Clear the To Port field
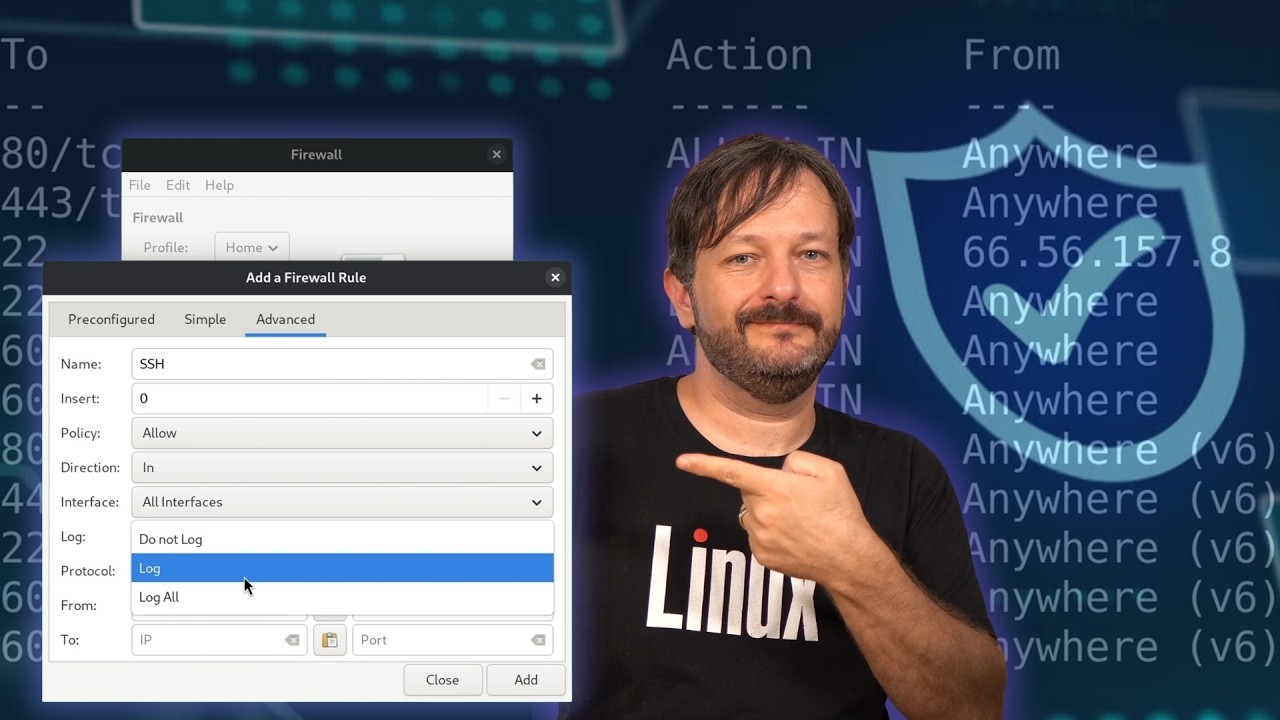This screenshot has height=720, width=1280. point(537,640)
